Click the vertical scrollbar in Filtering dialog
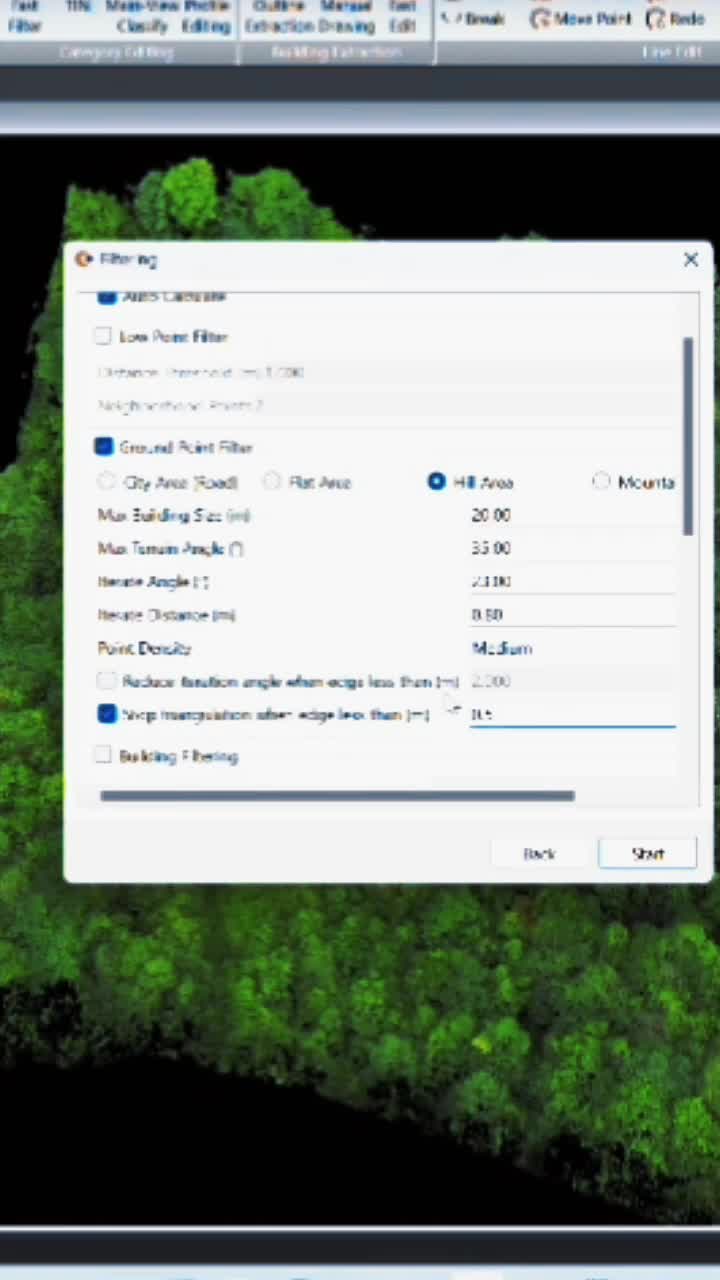The image size is (720, 1280). click(x=688, y=436)
